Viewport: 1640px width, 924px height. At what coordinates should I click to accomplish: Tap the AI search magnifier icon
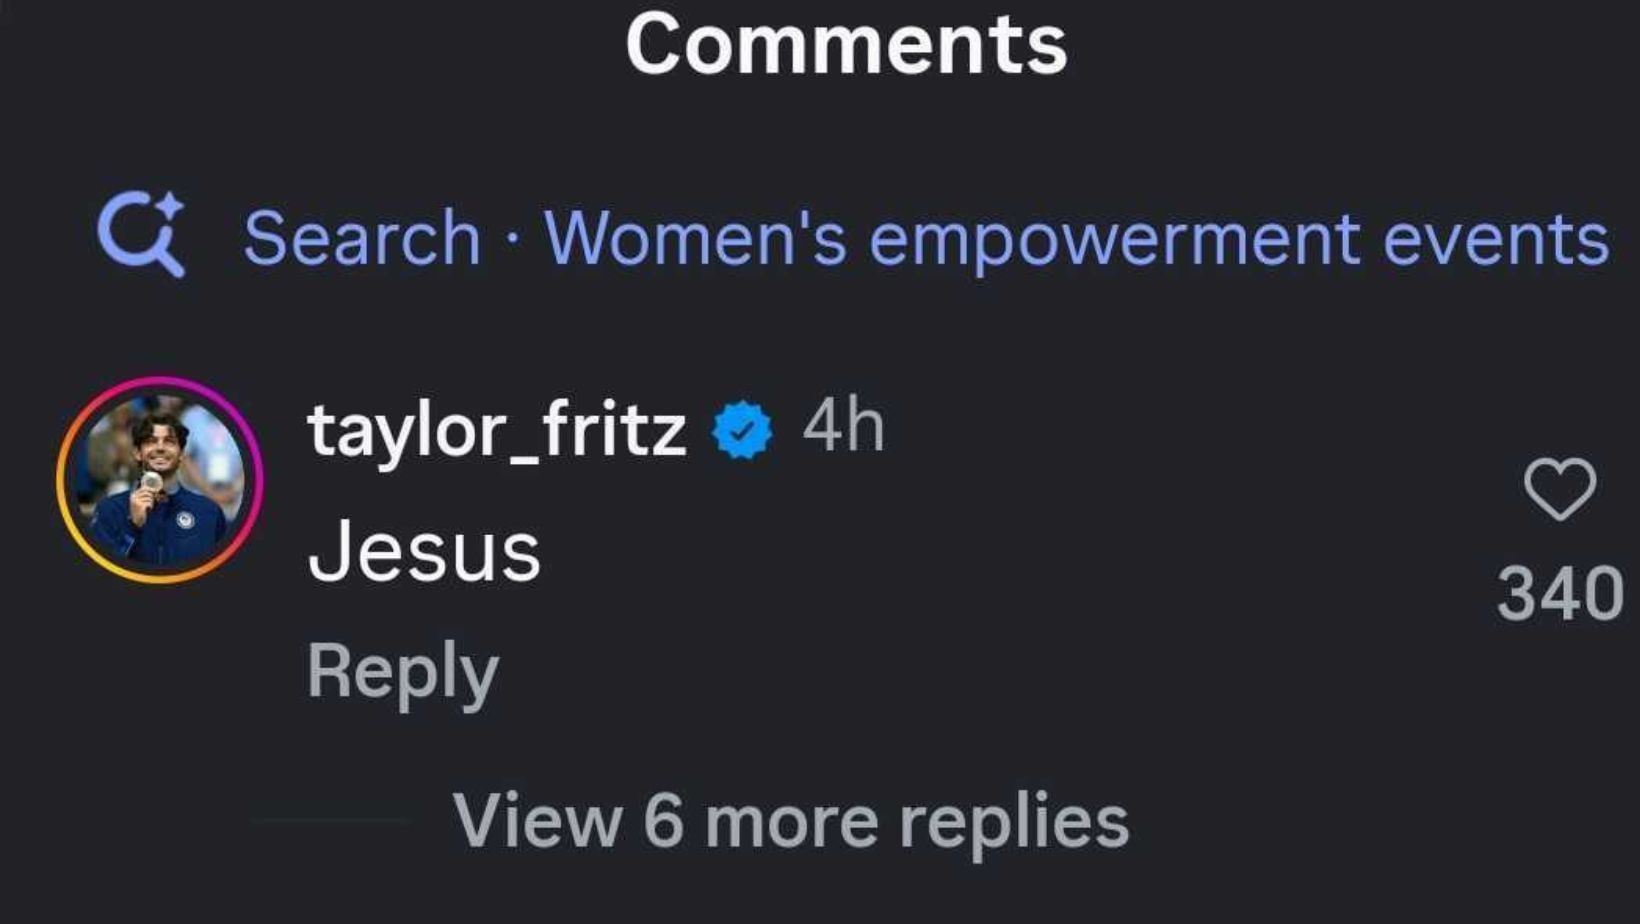pyautogui.click(x=140, y=234)
